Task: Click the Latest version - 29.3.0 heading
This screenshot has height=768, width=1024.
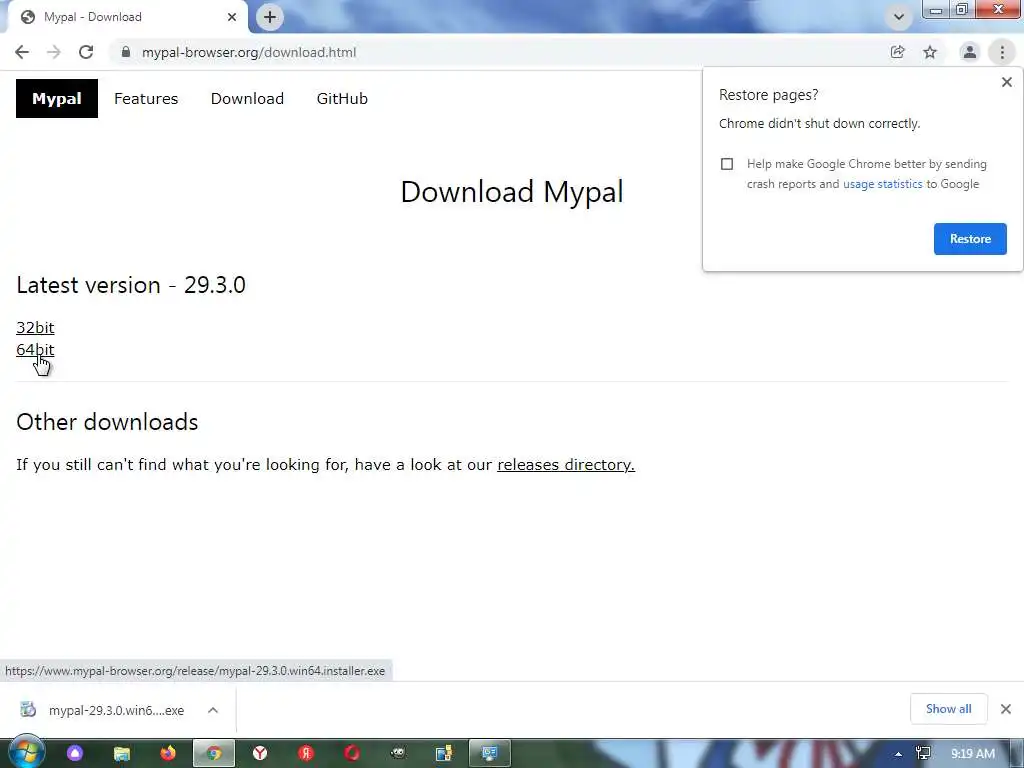Action: click(131, 285)
